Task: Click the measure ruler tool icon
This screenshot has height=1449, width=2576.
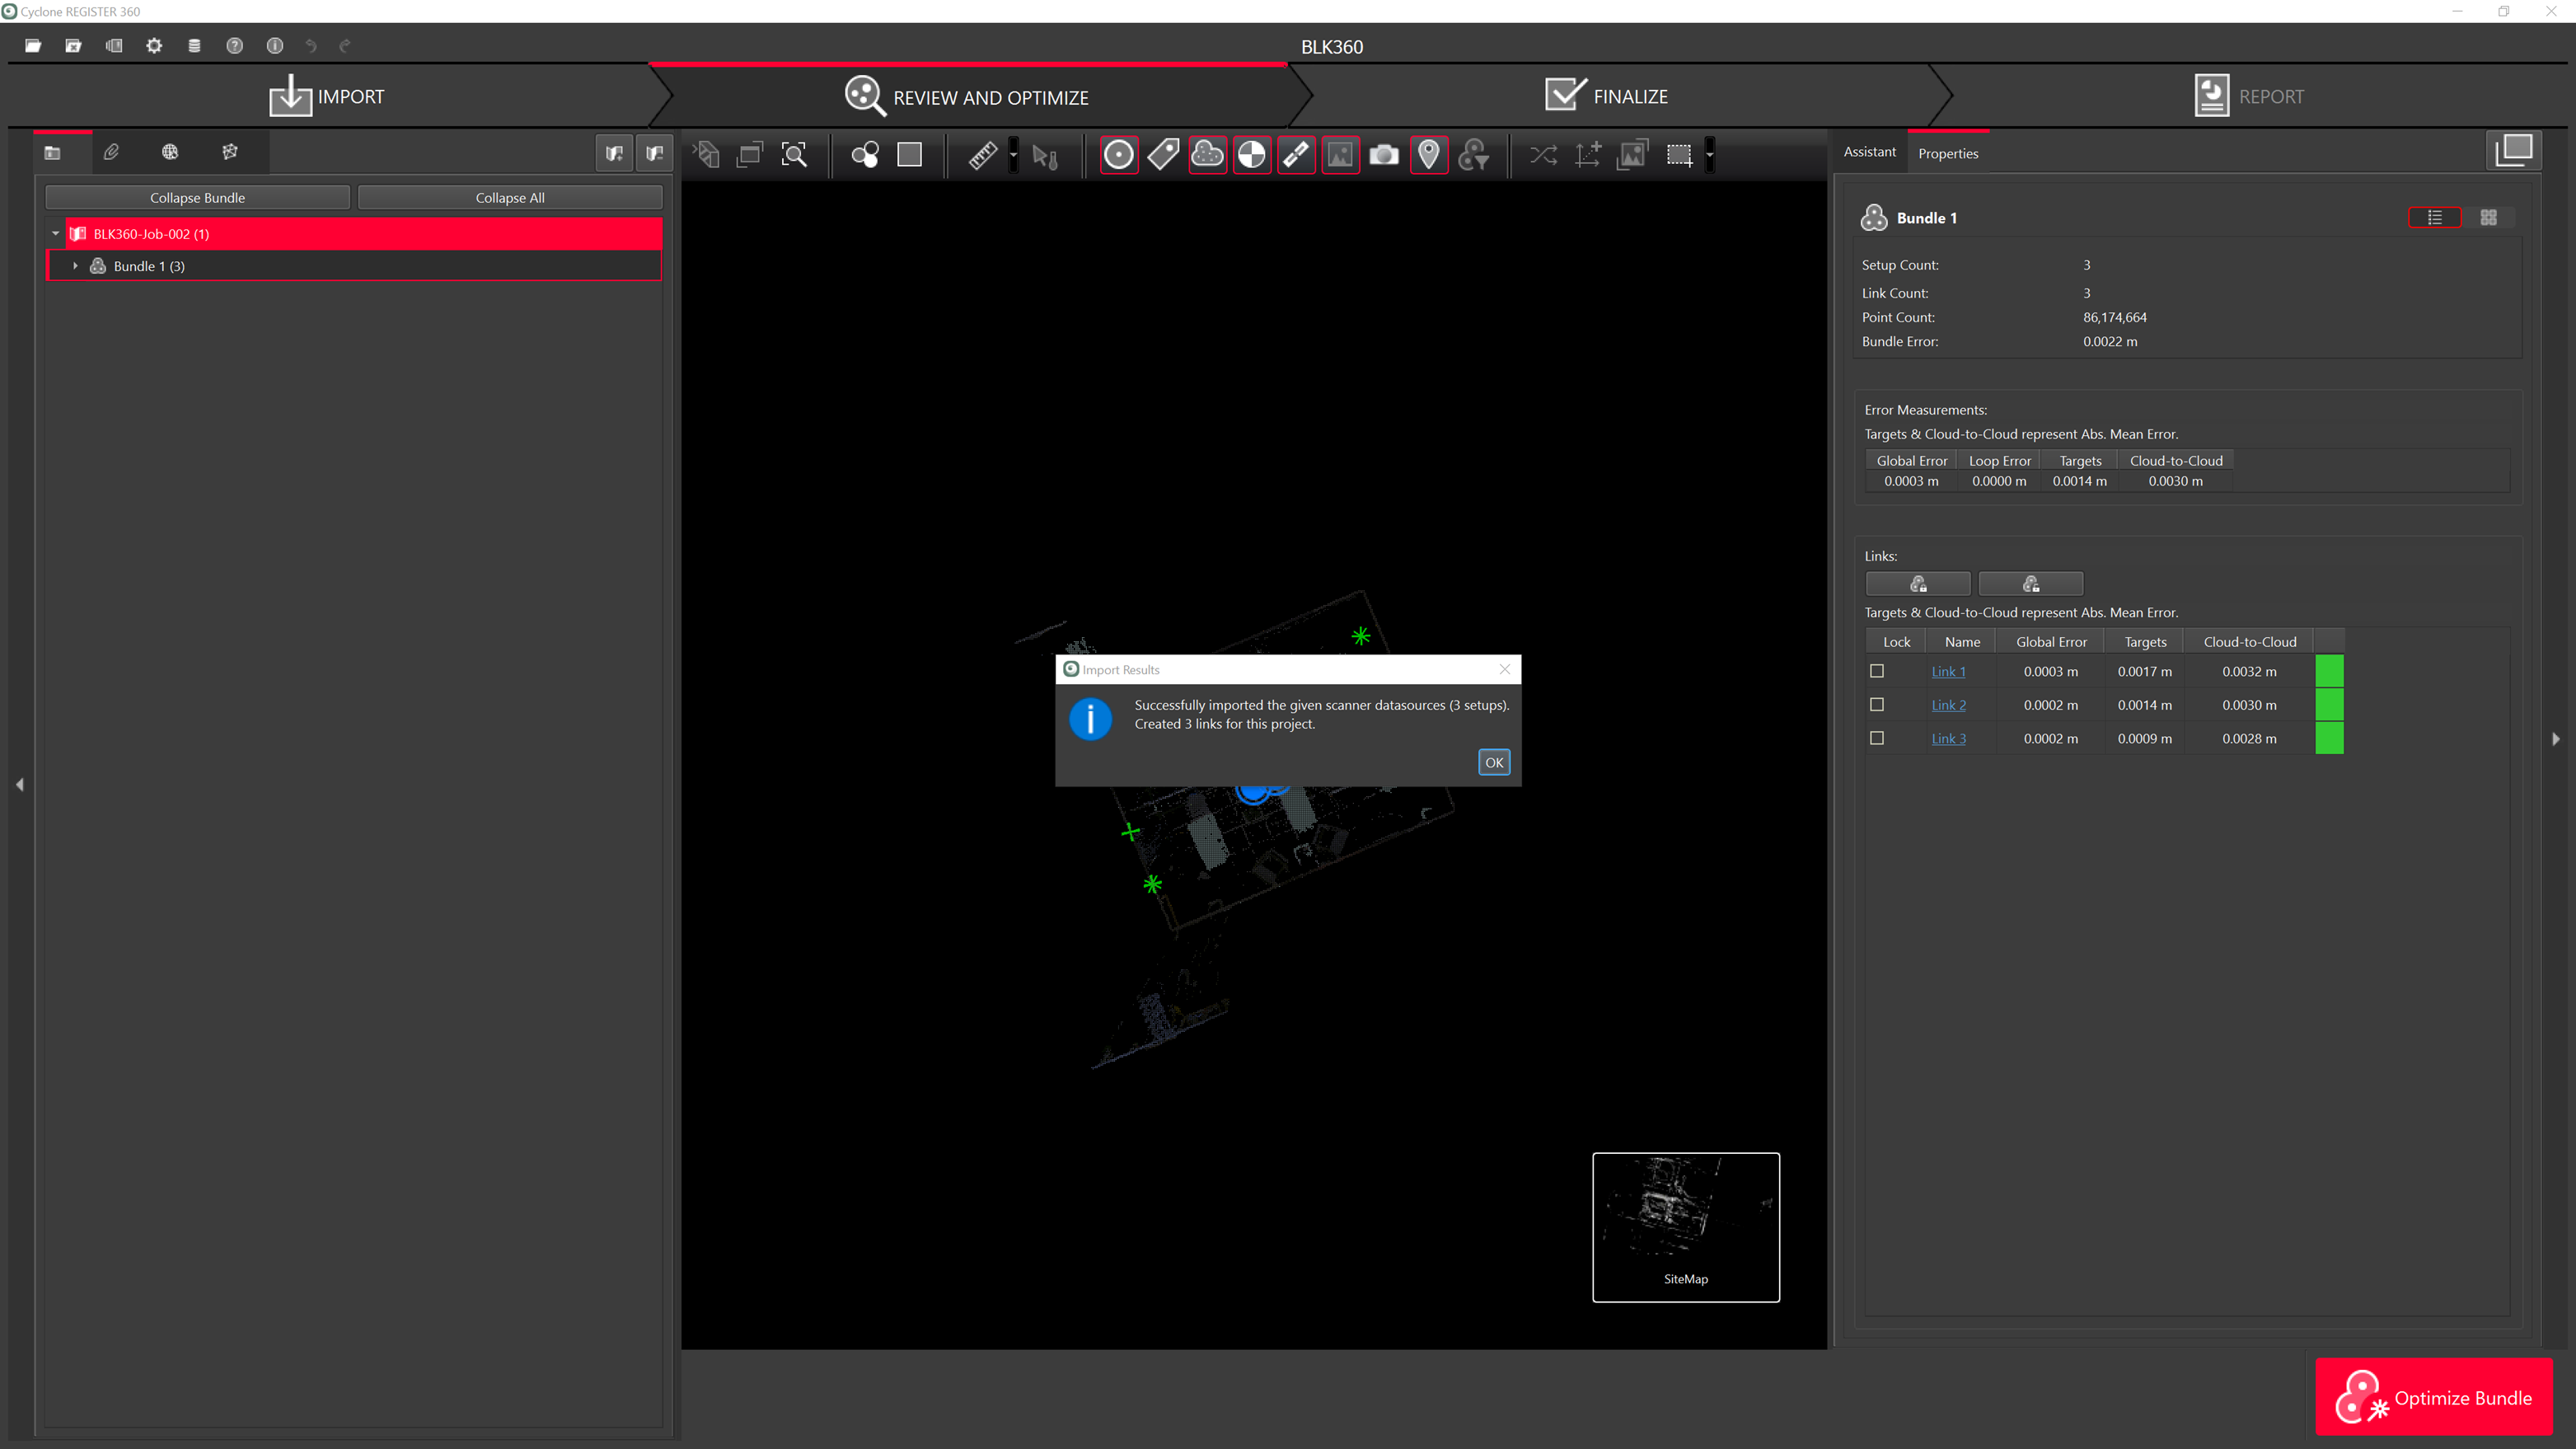Action: (x=982, y=155)
